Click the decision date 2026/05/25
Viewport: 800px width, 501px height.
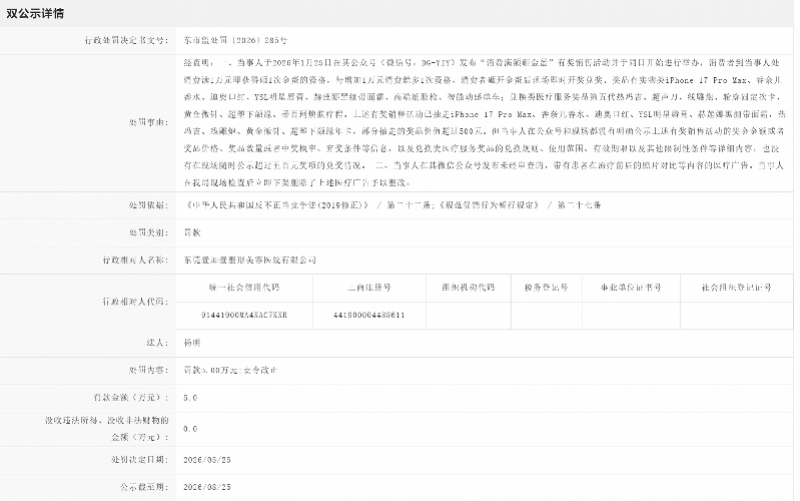click(x=207, y=460)
